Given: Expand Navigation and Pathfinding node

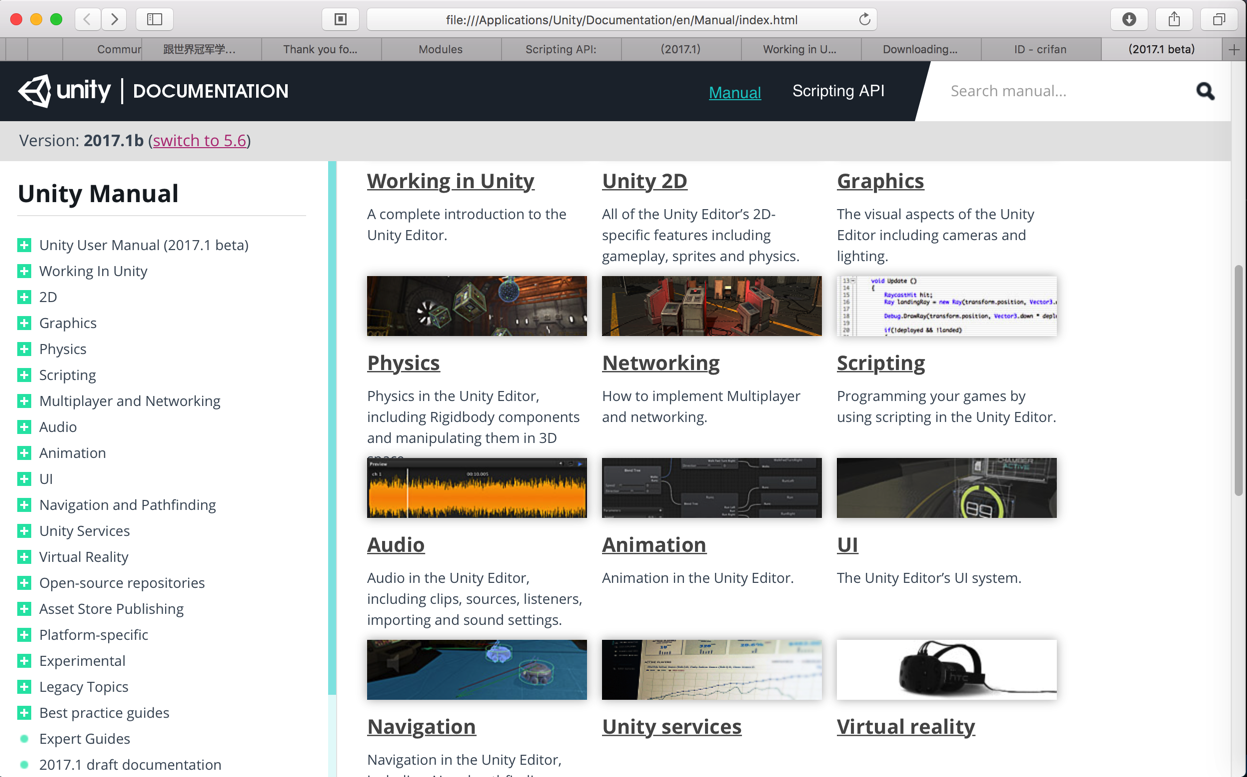Looking at the screenshot, I should click(x=24, y=505).
